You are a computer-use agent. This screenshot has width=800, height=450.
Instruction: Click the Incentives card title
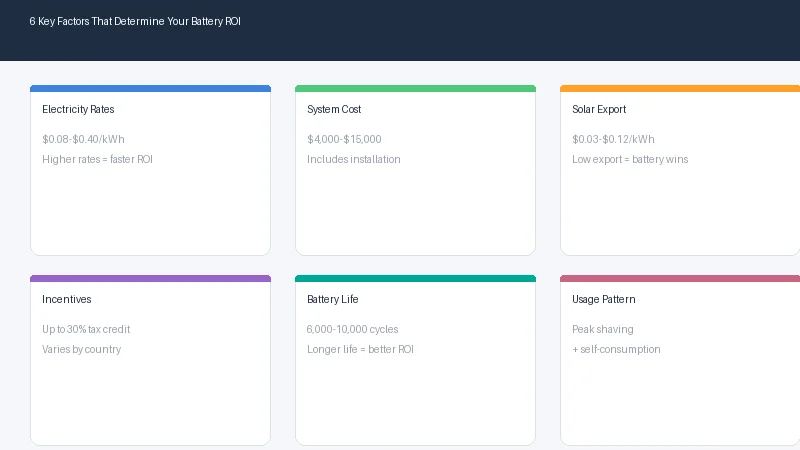[x=66, y=299]
